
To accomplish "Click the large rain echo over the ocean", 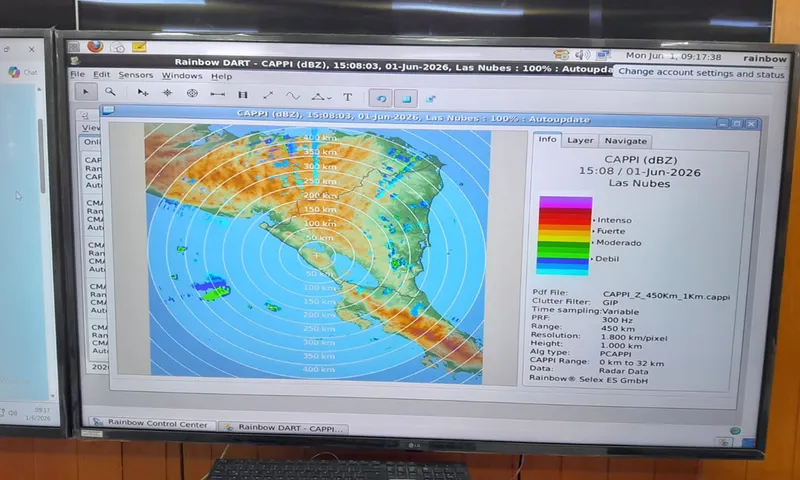I will [x=212, y=288].
